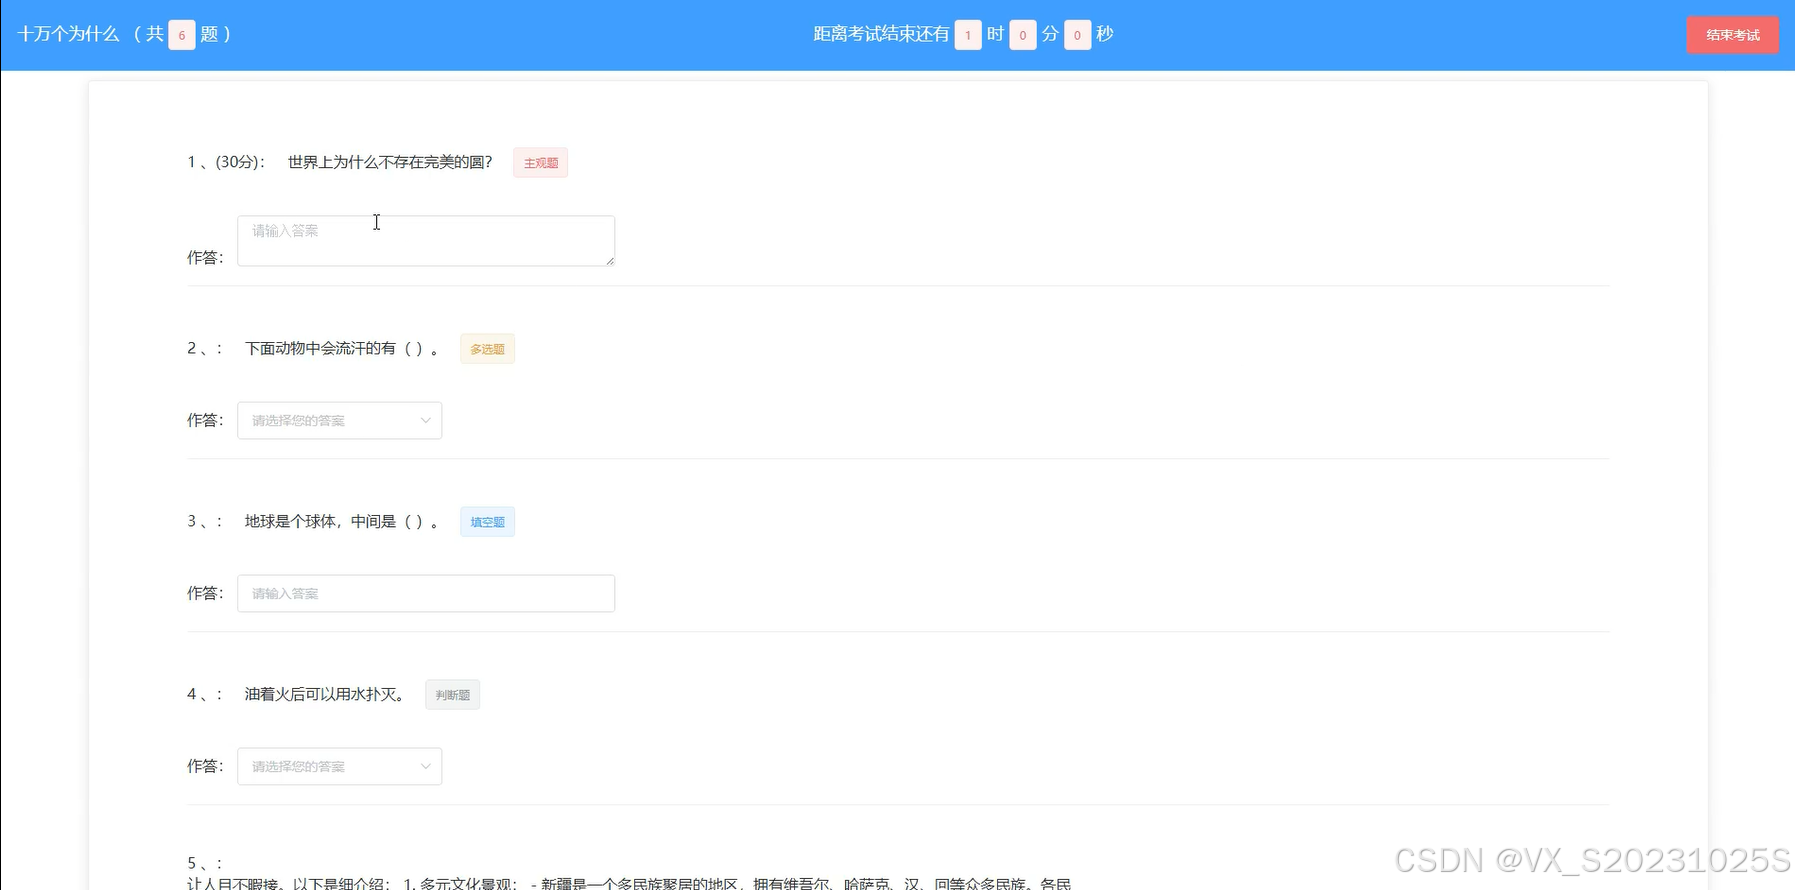Click the dropdown chevron for question 4

425,766
